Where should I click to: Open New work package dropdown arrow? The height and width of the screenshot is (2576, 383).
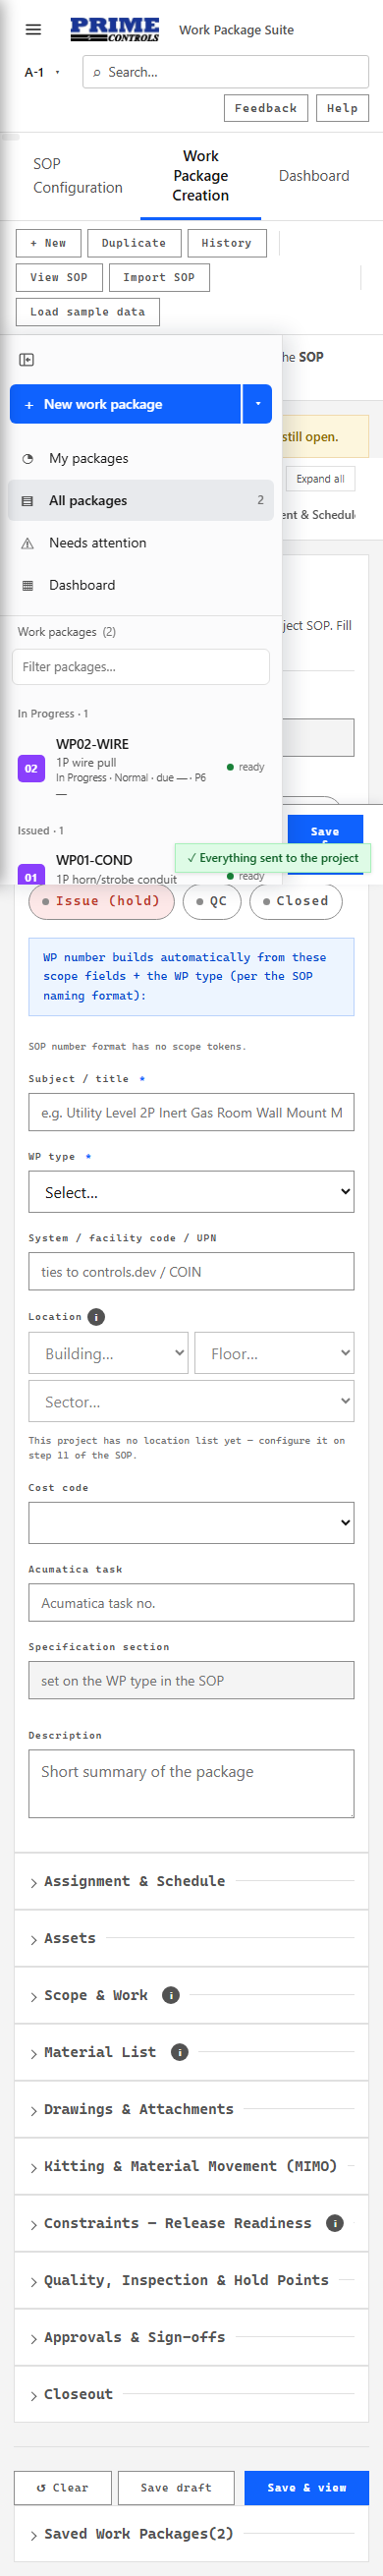click(x=258, y=404)
